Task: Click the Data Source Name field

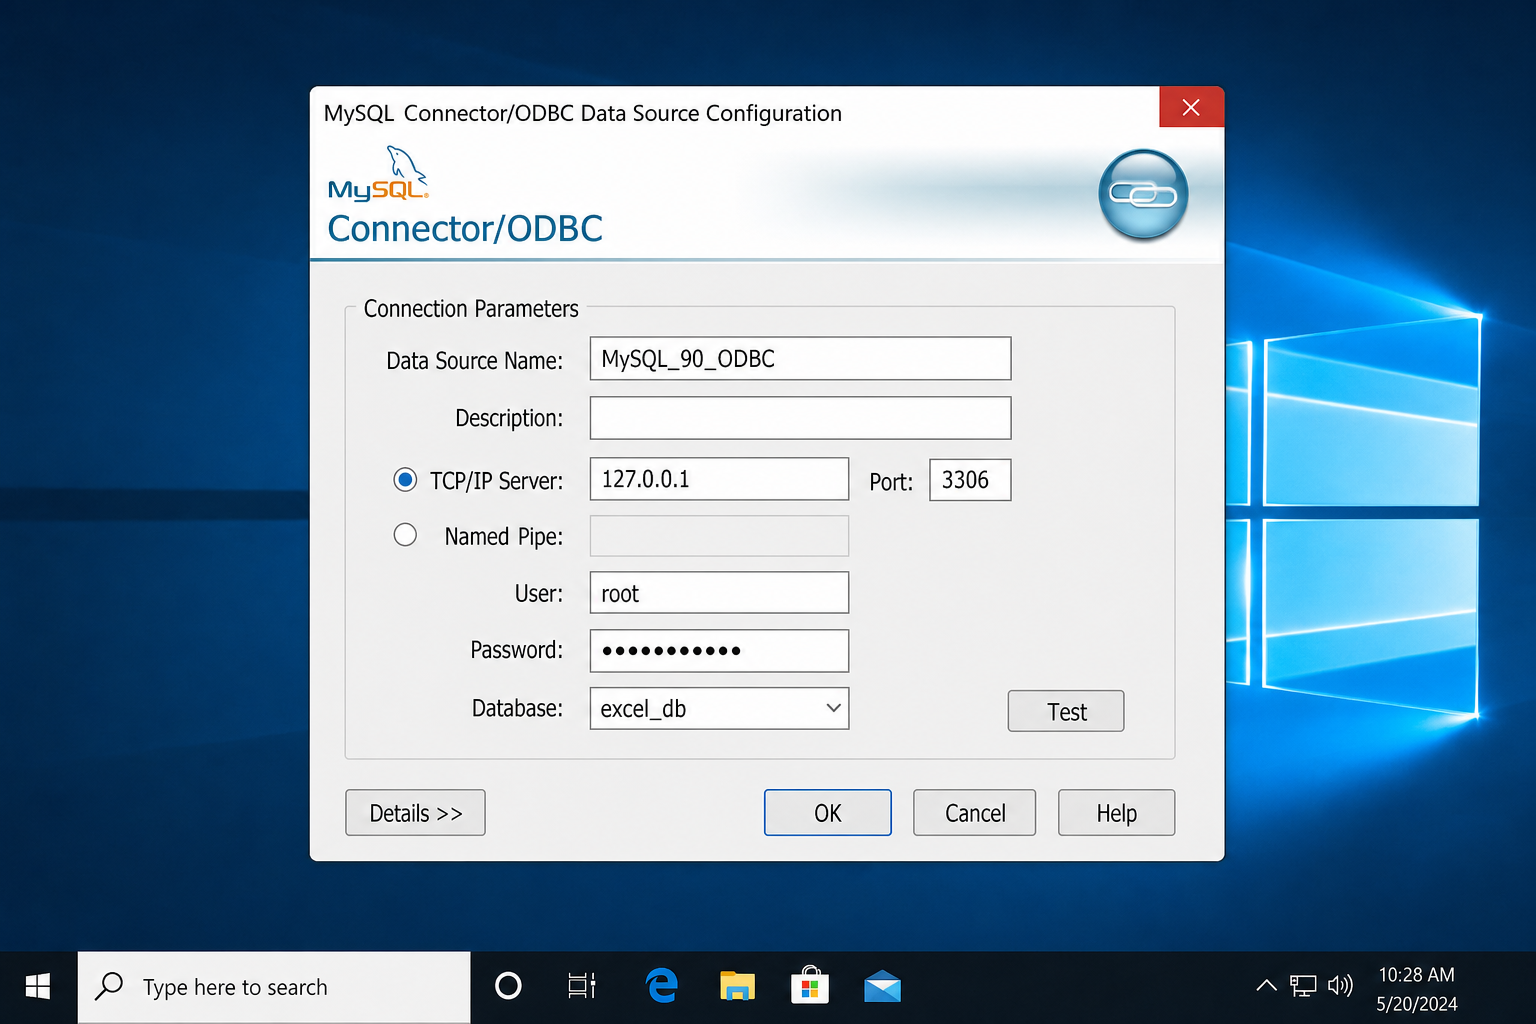Action: (800, 359)
